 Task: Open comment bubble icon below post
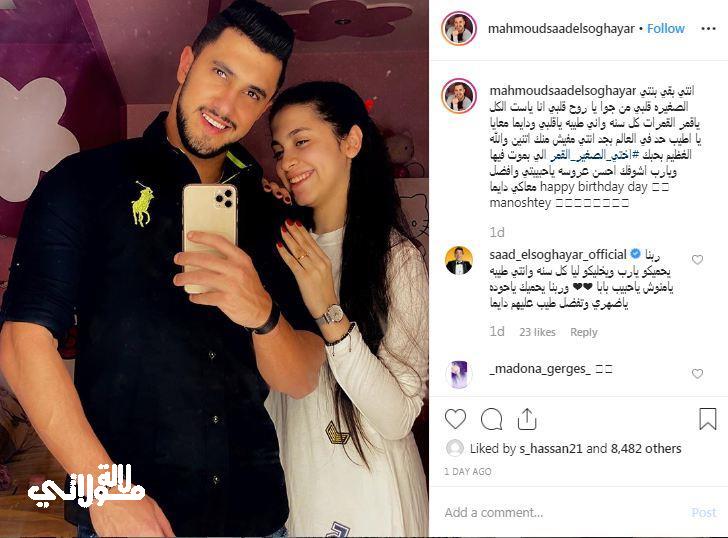click(491, 419)
